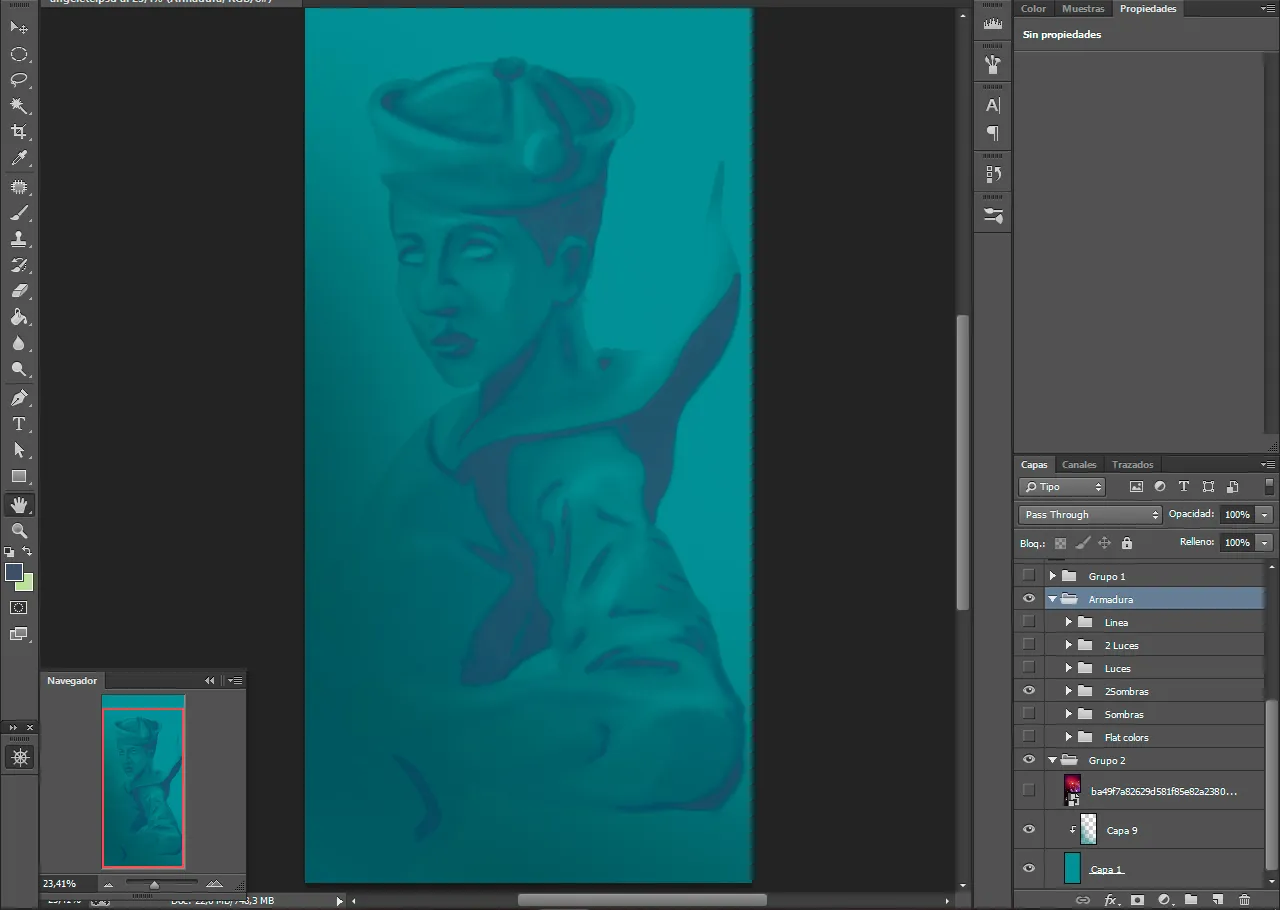The image size is (1280, 910).
Task: Reset default foreground and background colors
Action: click(x=9, y=552)
